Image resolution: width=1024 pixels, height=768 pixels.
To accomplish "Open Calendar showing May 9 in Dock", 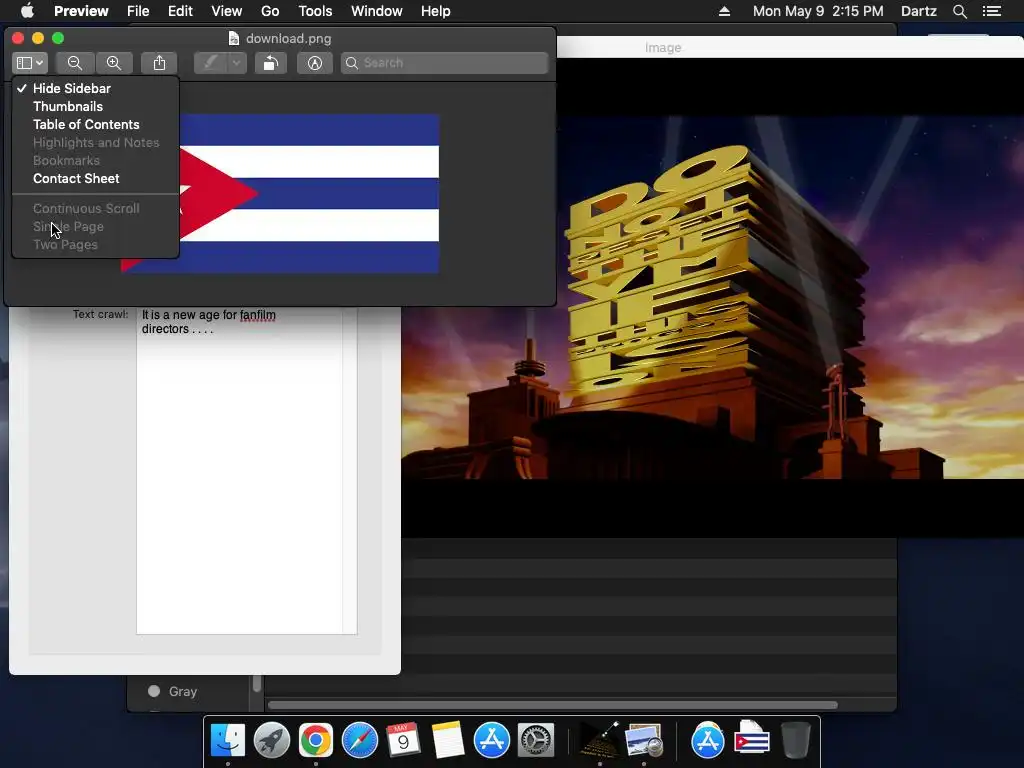I will [404, 741].
